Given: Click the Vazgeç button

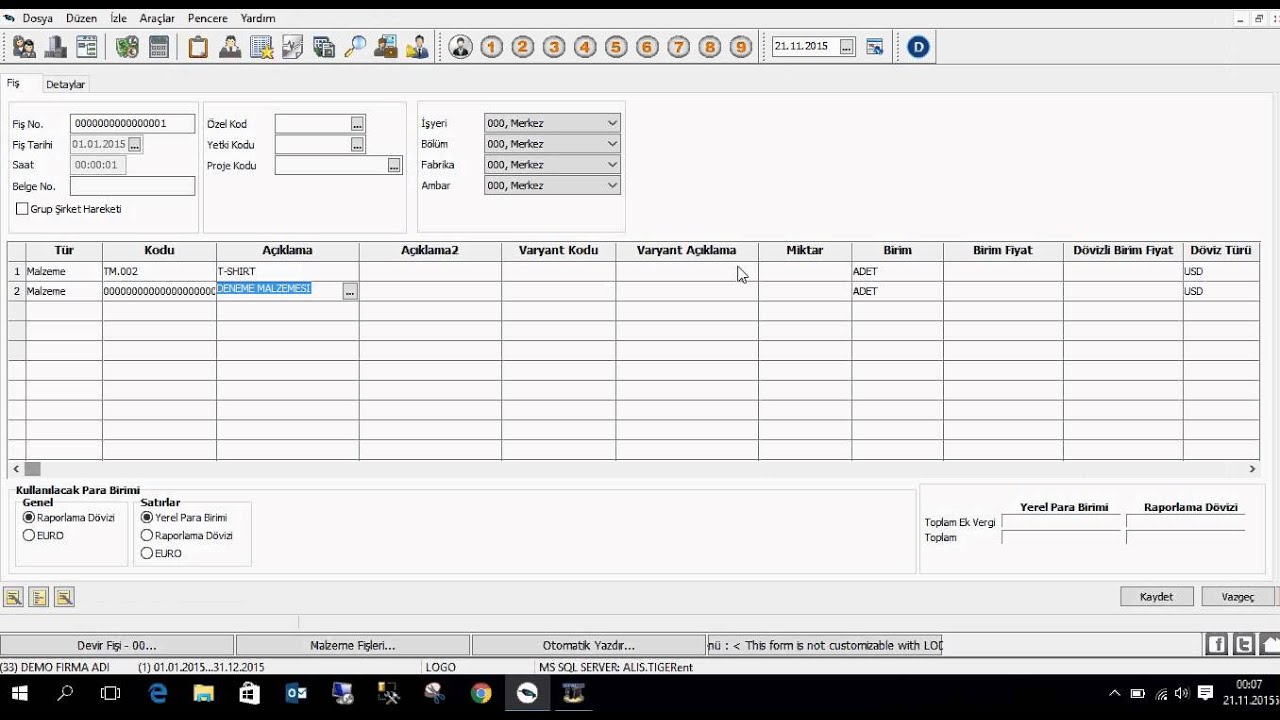Looking at the screenshot, I should pyautogui.click(x=1237, y=596).
